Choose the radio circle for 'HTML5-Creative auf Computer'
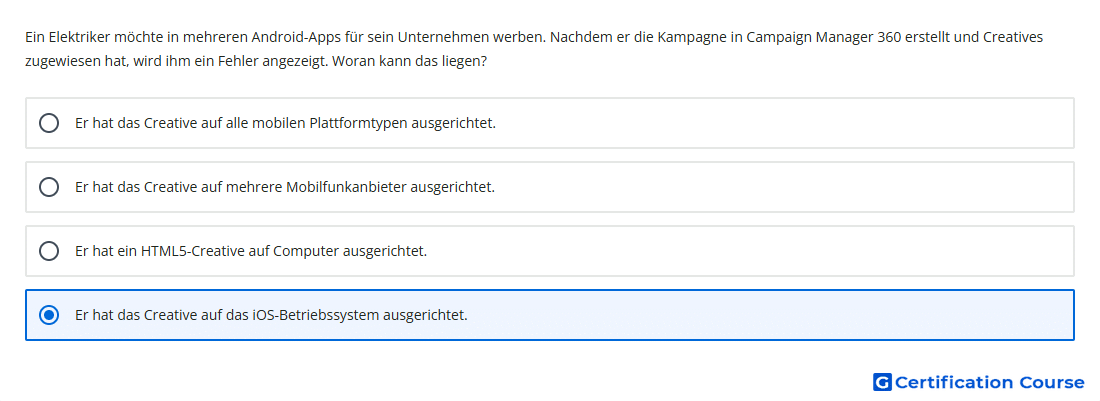The height and width of the screenshot is (401, 1100). [49, 251]
